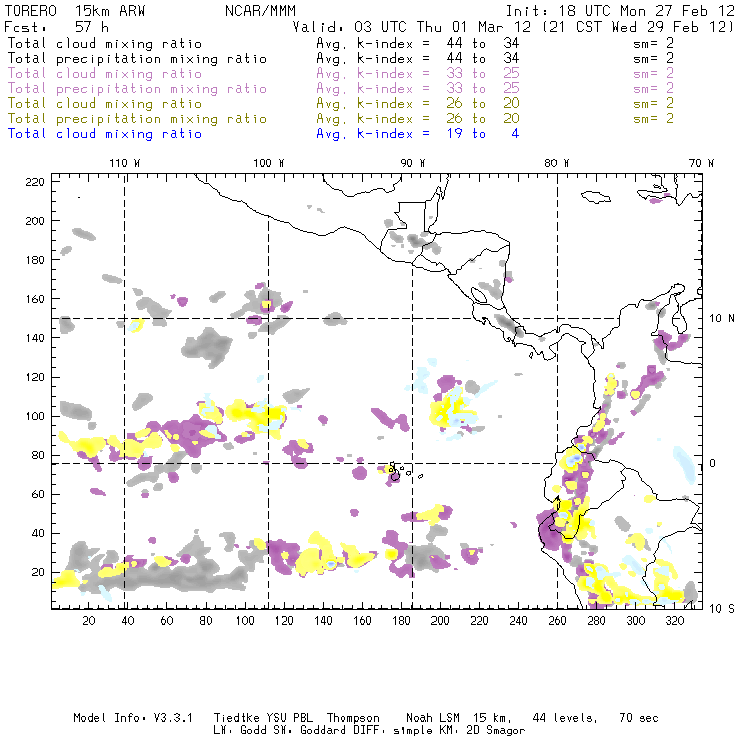Click the "80" tick on the vertical axis
This screenshot has height=740, width=740.
[38, 455]
